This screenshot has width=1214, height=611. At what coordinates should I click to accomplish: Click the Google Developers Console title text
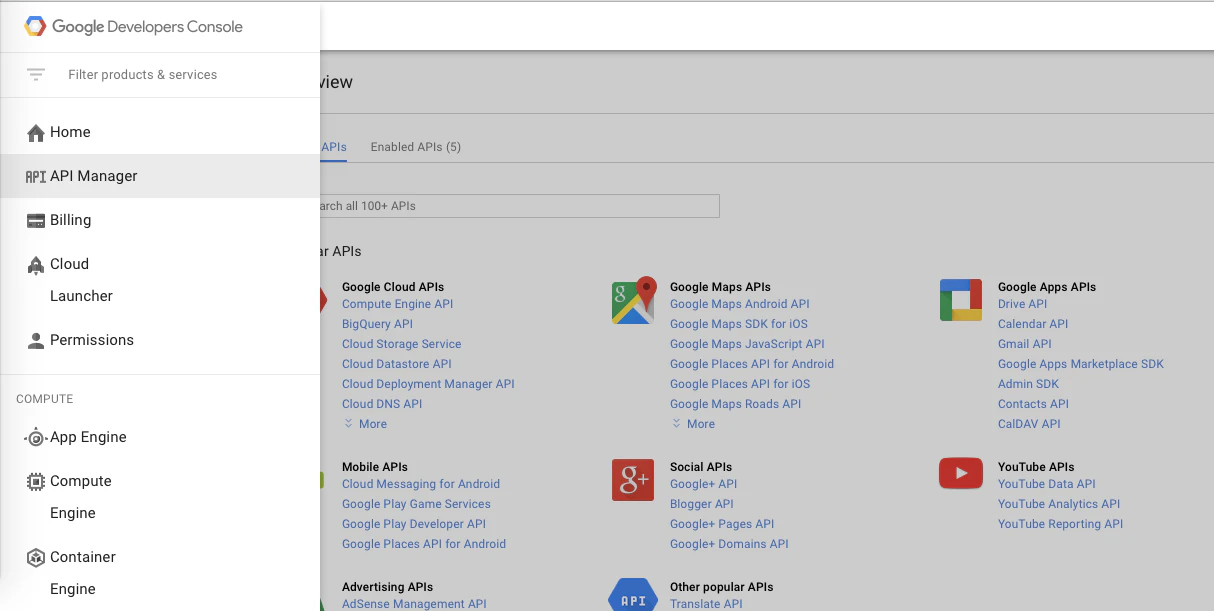point(147,27)
